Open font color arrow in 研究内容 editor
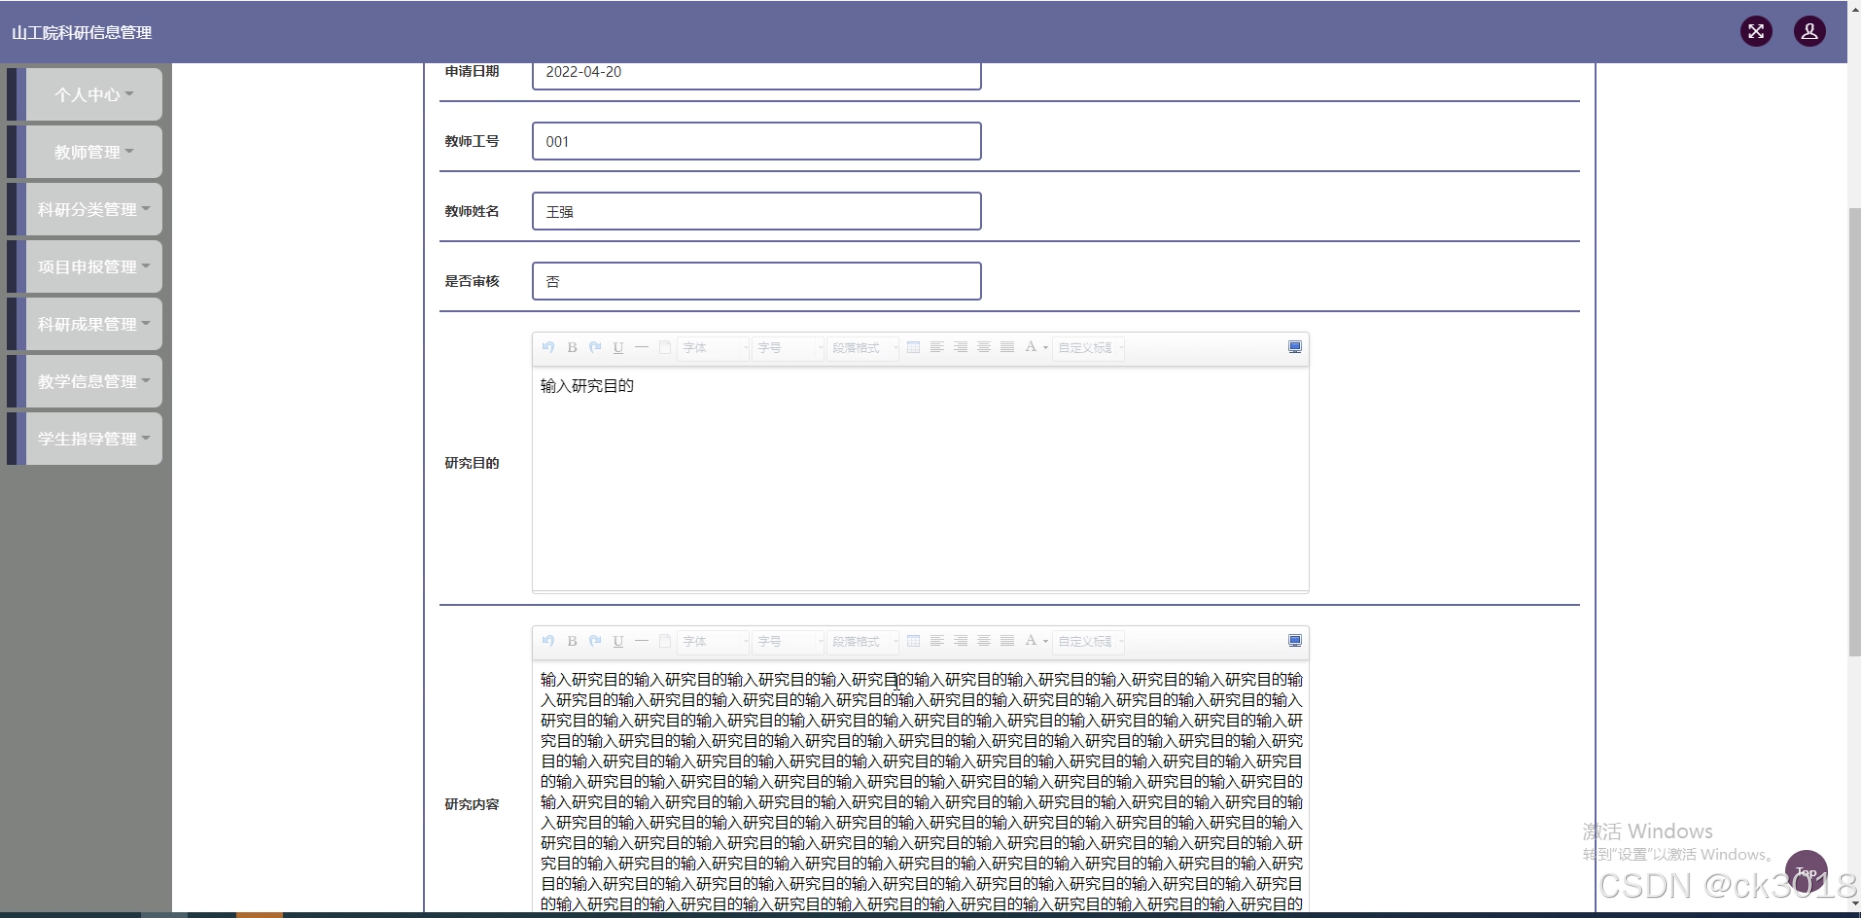 pyautogui.click(x=1045, y=641)
